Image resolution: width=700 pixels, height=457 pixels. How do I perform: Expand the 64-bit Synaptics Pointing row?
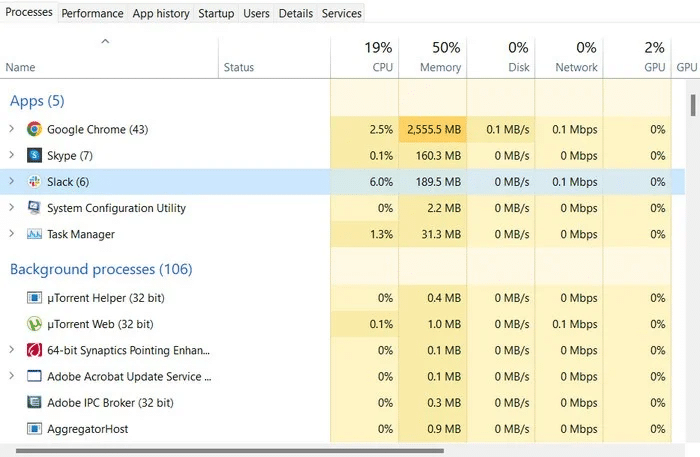coord(12,350)
